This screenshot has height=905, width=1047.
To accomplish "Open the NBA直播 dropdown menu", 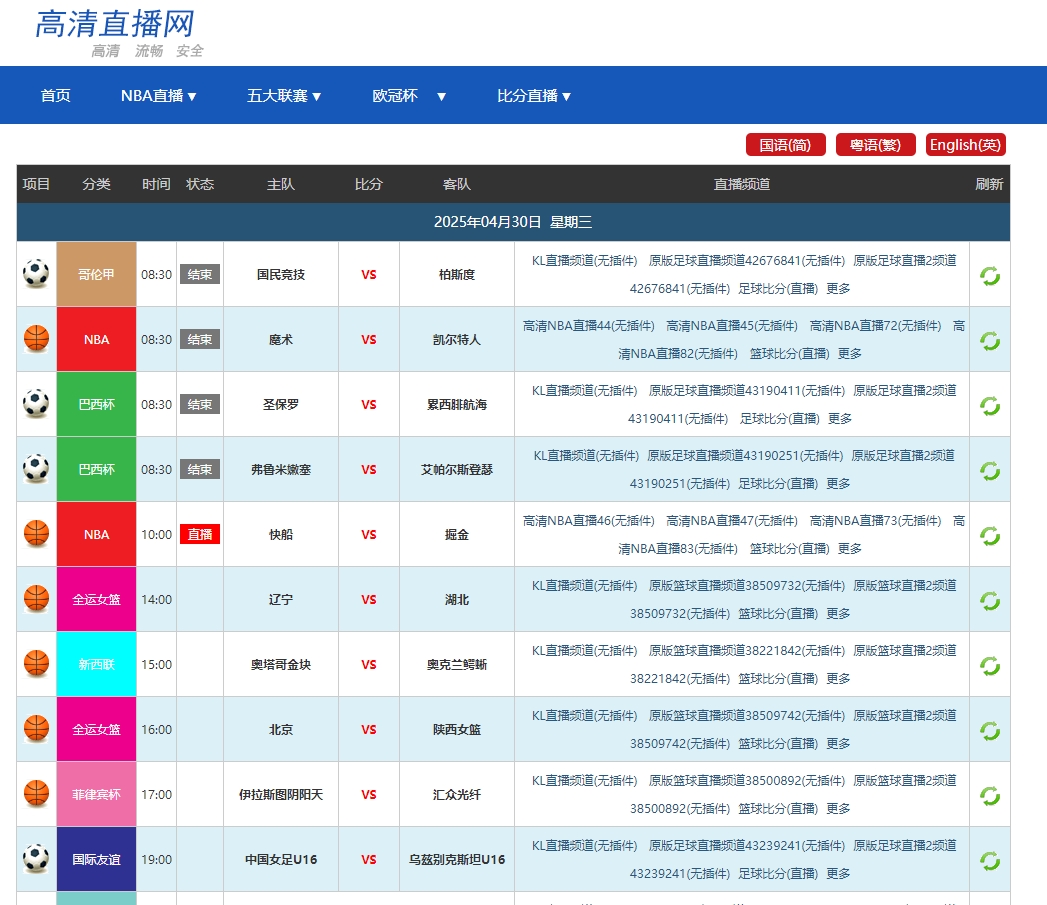I will coord(158,96).
